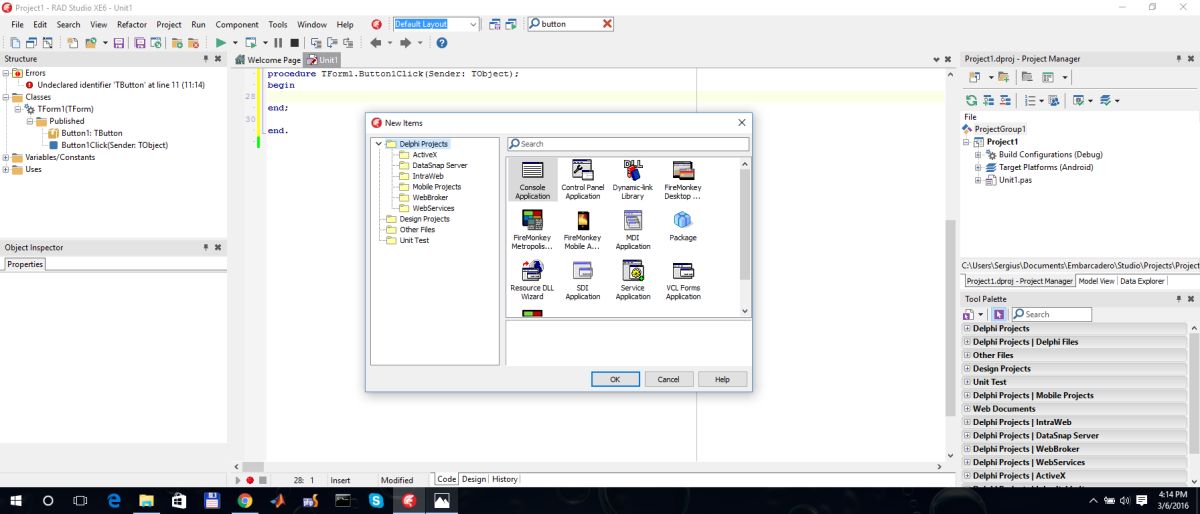
Task: Click the Program Reset stop icon
Action: coord(294,43)
